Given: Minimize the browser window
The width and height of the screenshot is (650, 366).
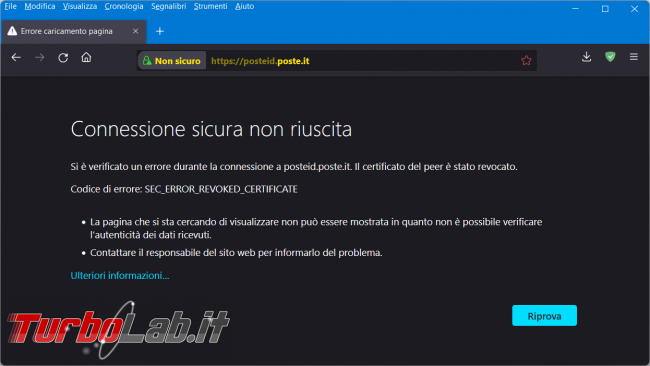Looking at the screenshot, I should tap(575, 8).
